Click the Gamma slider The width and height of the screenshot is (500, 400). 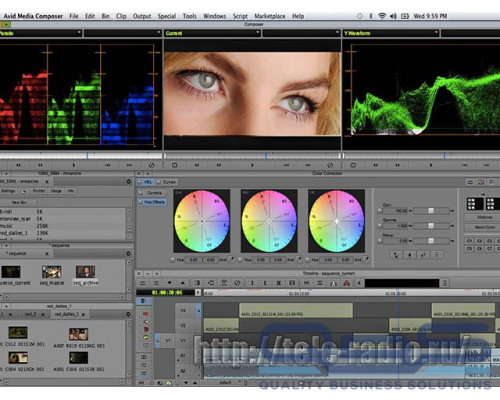pyautogui.click(x=431, y=226)
